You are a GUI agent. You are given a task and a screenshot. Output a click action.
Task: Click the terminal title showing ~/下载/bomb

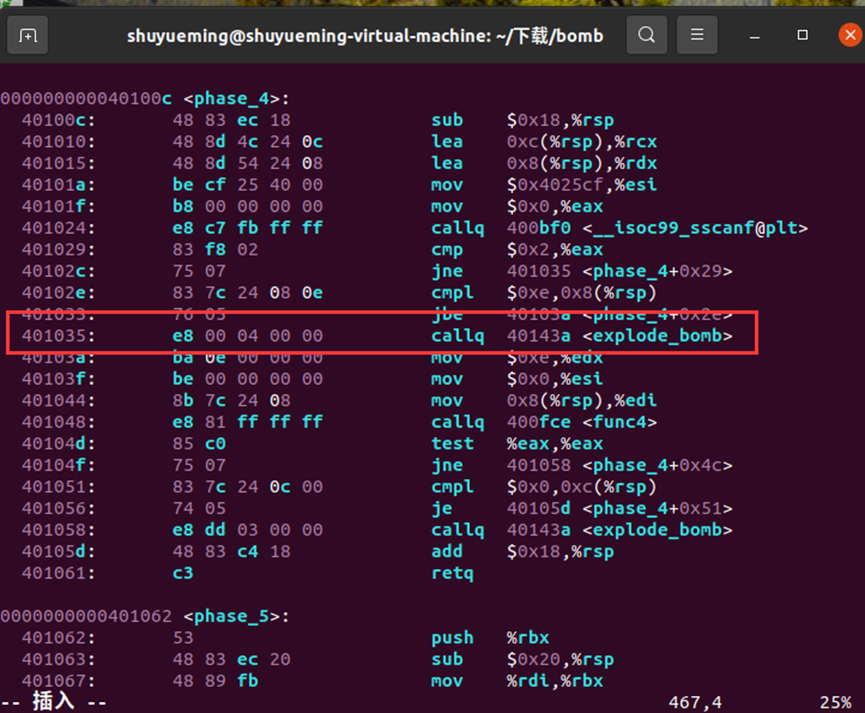364,35
